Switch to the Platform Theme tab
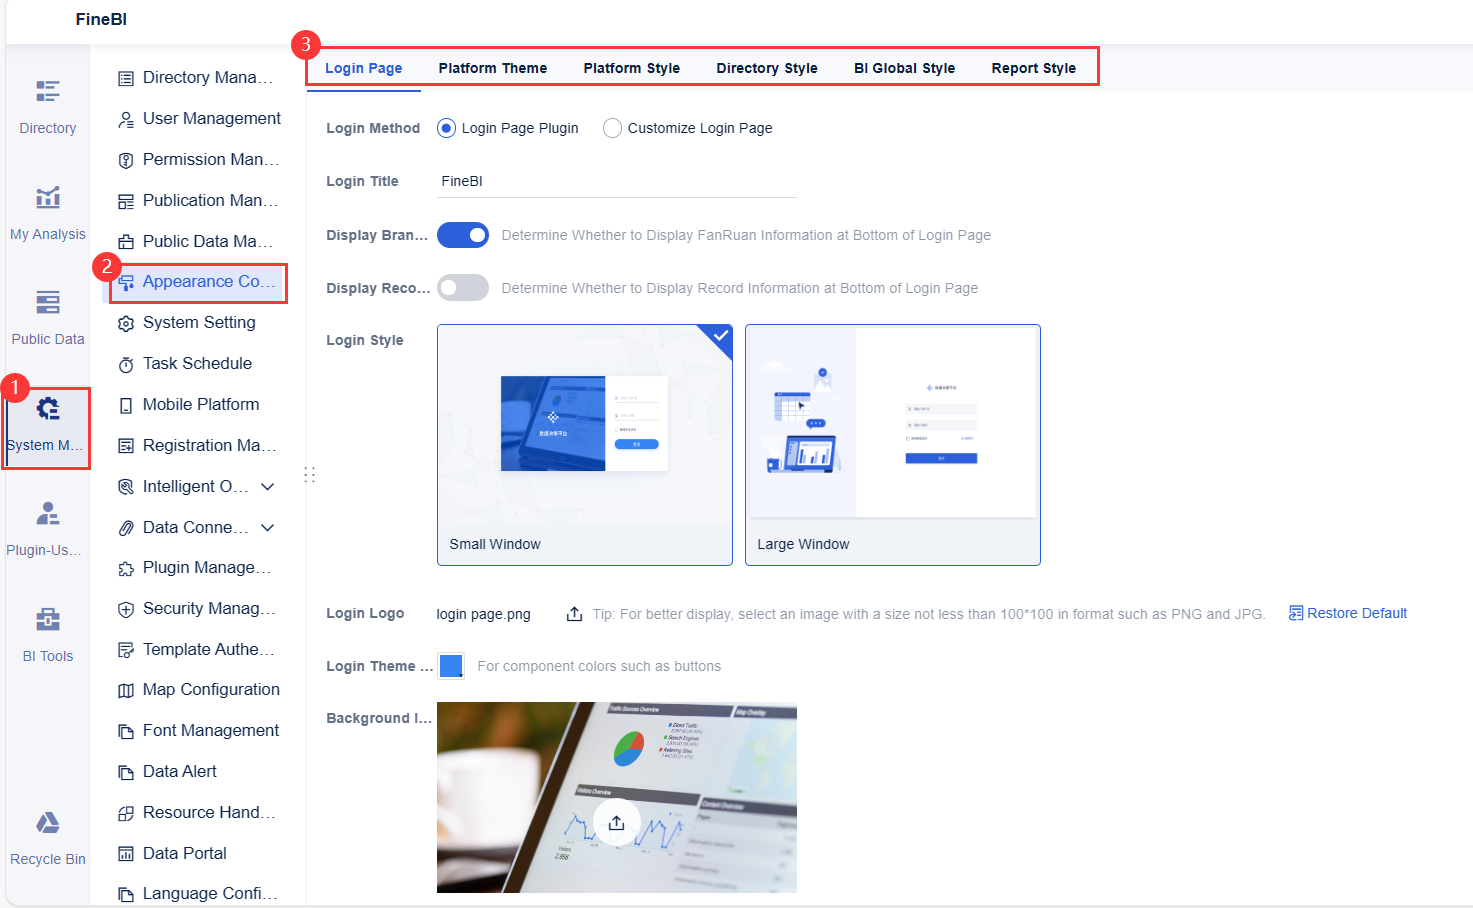 pos(493,67)
